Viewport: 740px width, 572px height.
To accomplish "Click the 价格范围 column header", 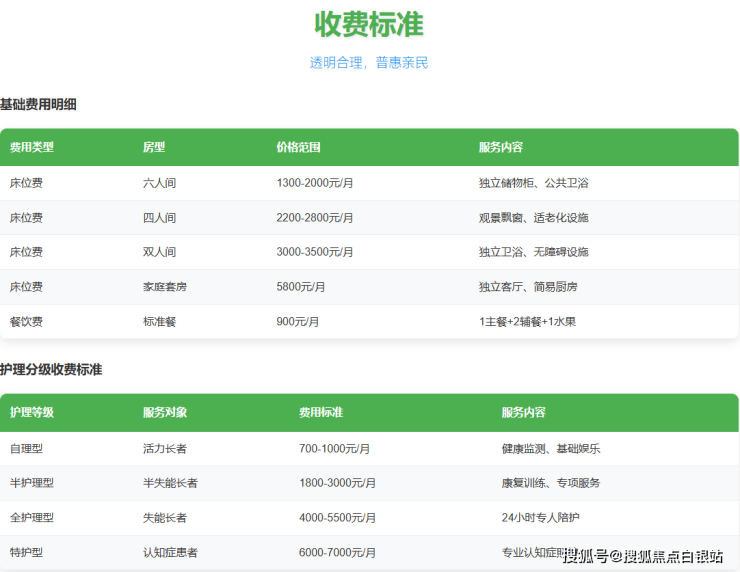I will 298,147.
